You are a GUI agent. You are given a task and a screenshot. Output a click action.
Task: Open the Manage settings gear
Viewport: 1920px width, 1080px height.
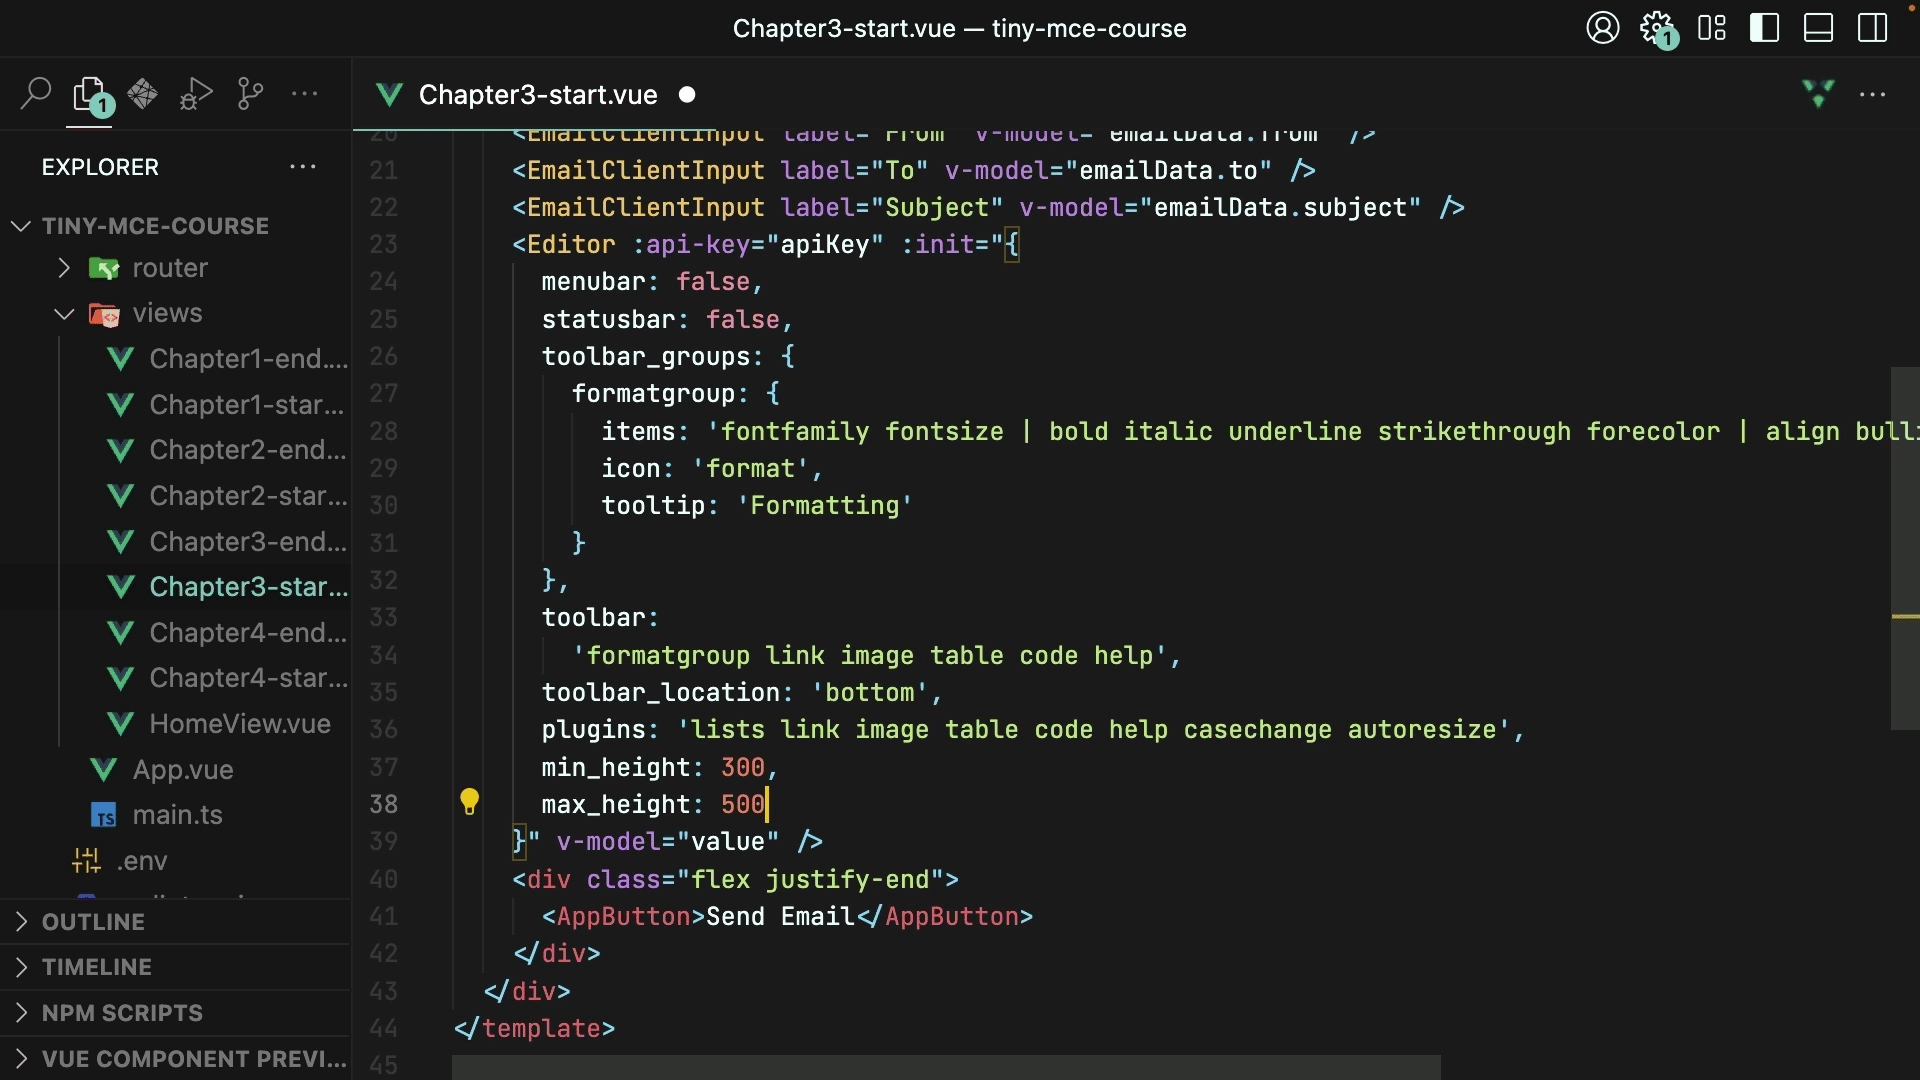click(1658, 28)
